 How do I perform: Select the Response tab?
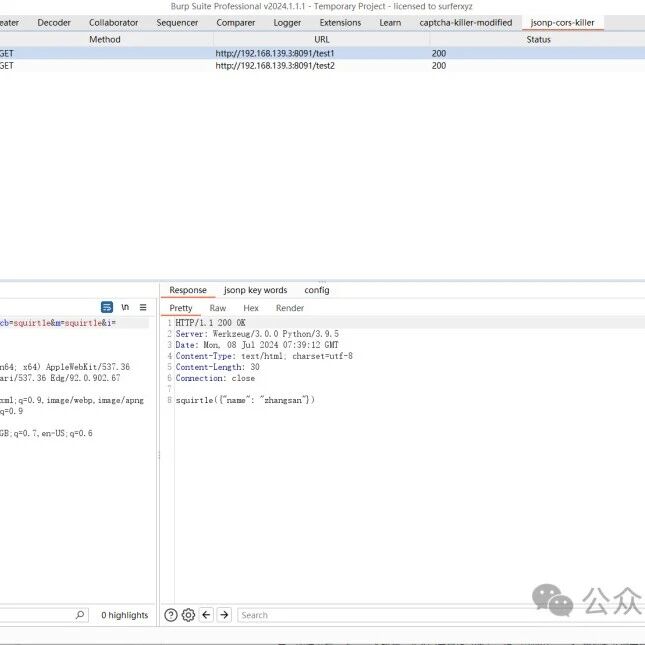(188, 290)
